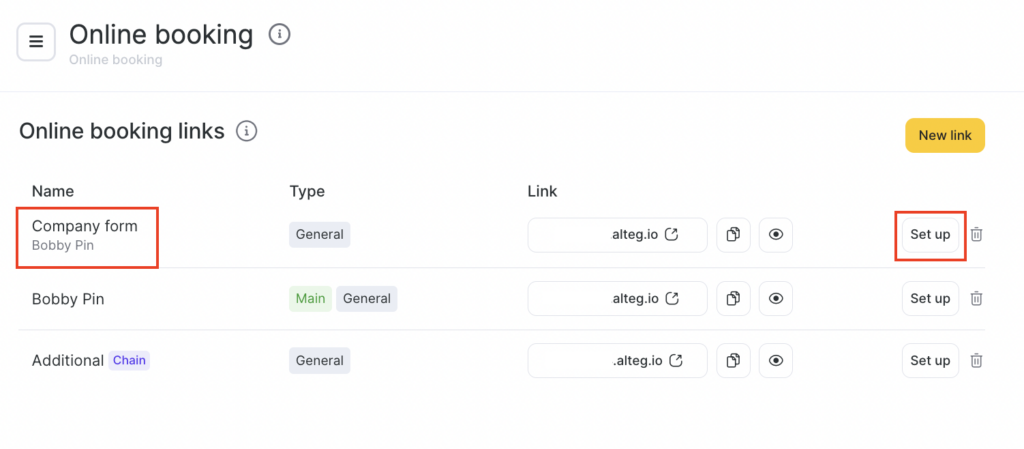Delete the Additional link
Screen dimensions: 1024x449
tap(977, 360)
